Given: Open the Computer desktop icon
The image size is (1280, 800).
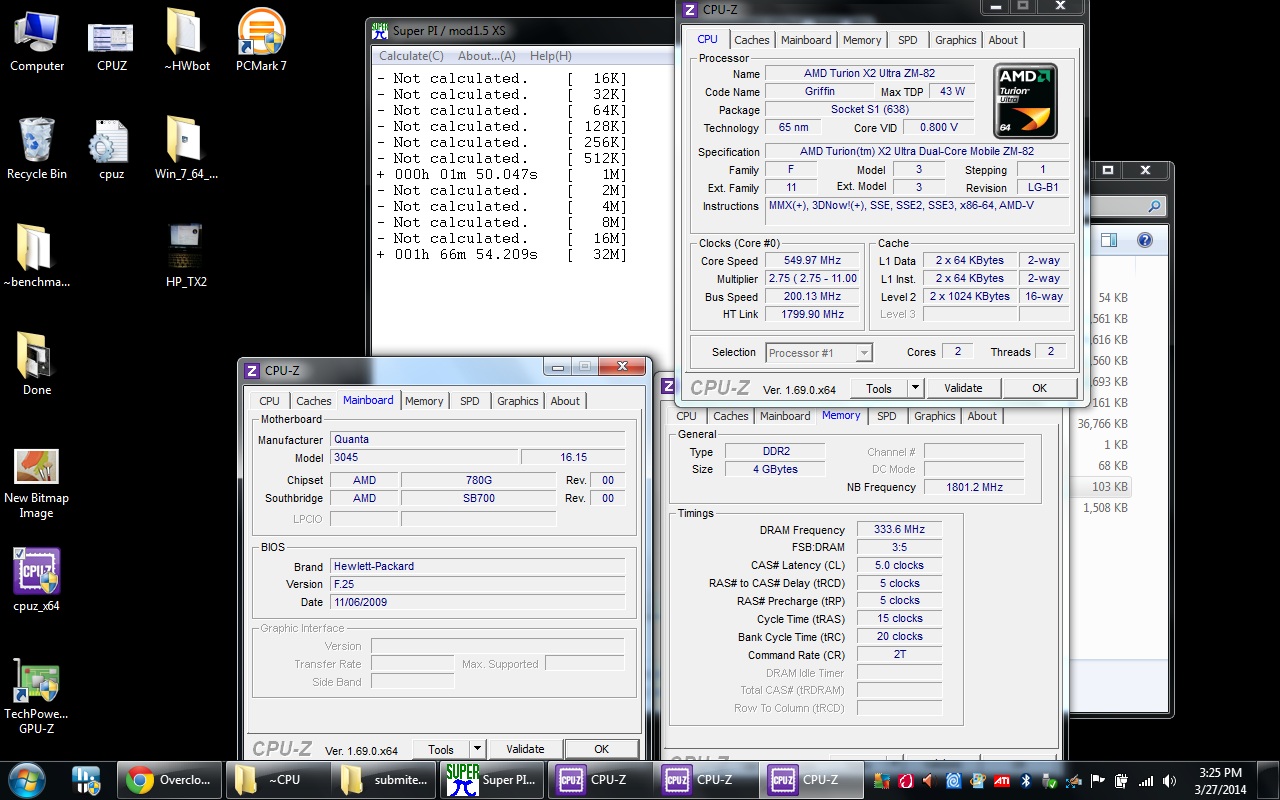Looking at the screenshot, I should point(37,42).
